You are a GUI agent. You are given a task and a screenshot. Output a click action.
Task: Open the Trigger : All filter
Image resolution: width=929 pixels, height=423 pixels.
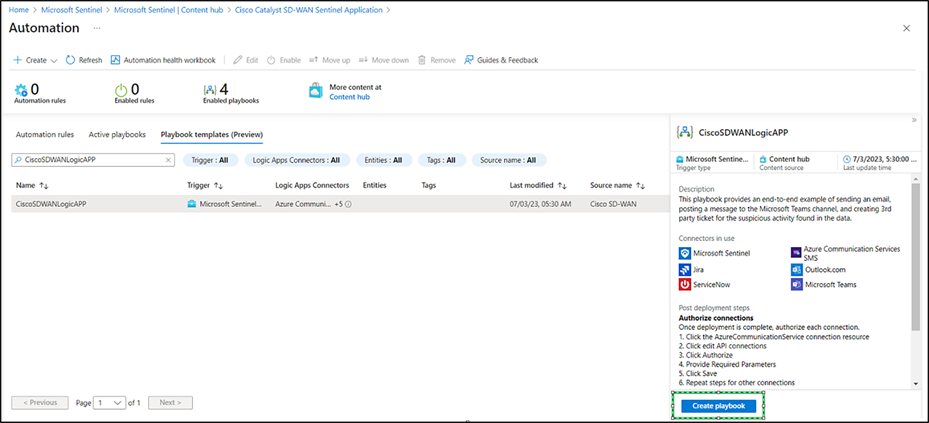pyautogui.click(x=210, y=160)
